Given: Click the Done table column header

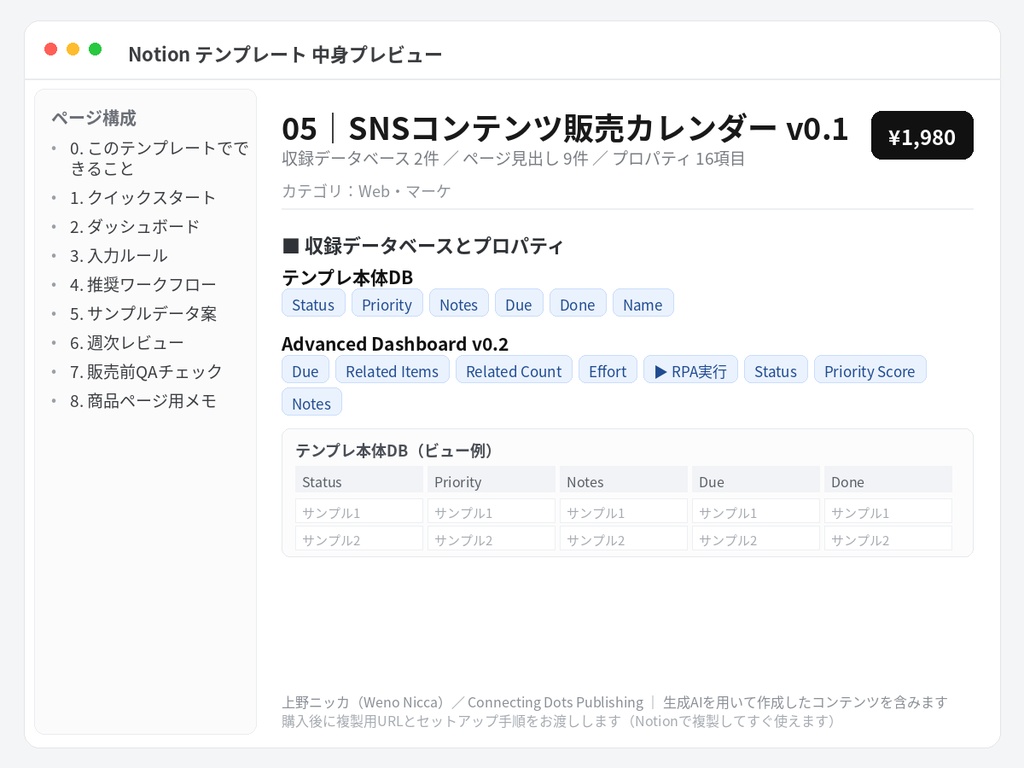Looking at the screenshot, I should click(x=888, y=481).
